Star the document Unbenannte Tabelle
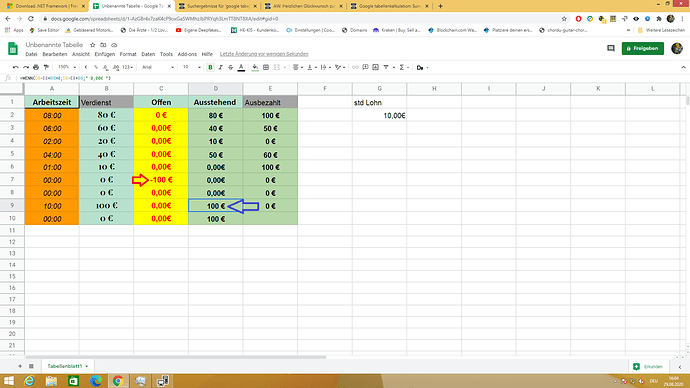Image resolution: width=690 pixels, height=388 pixels. tap(92, 45)
